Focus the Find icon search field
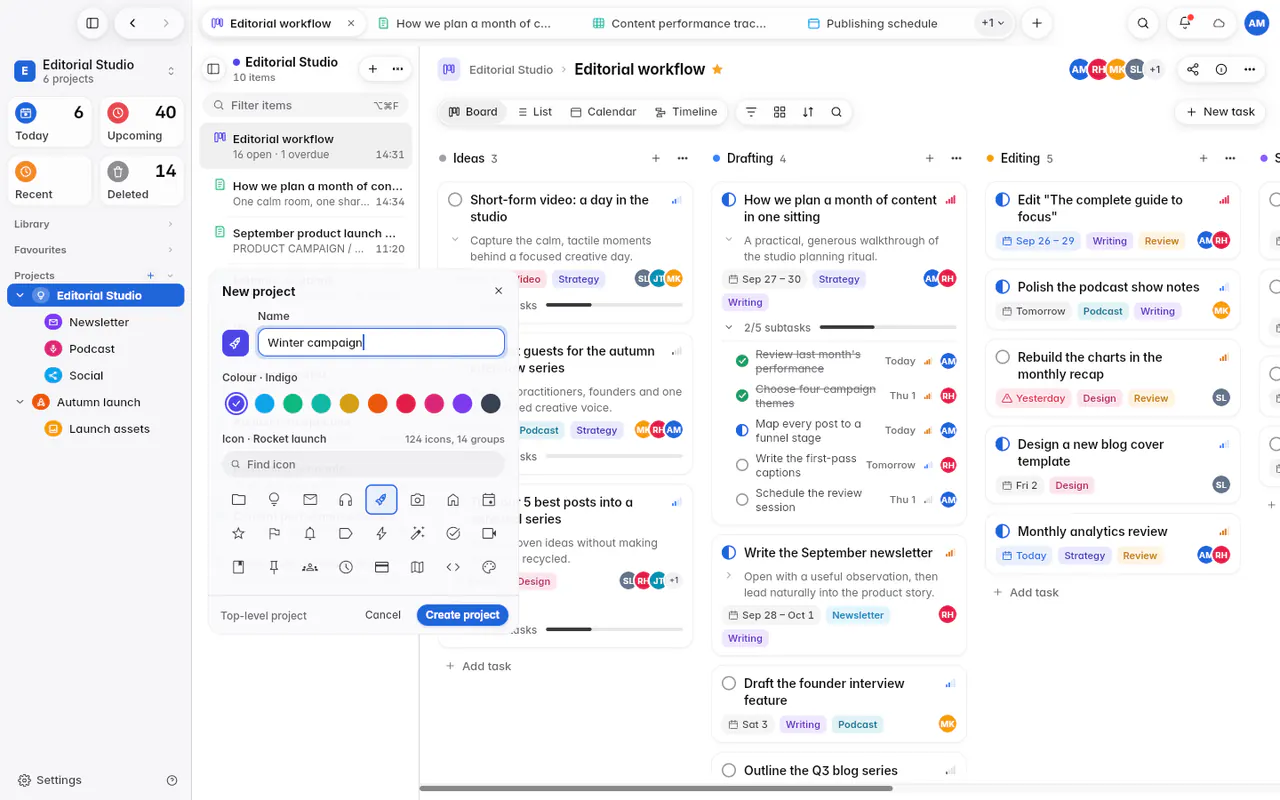Screen dimensions: 1280x800 click(363, 464)
